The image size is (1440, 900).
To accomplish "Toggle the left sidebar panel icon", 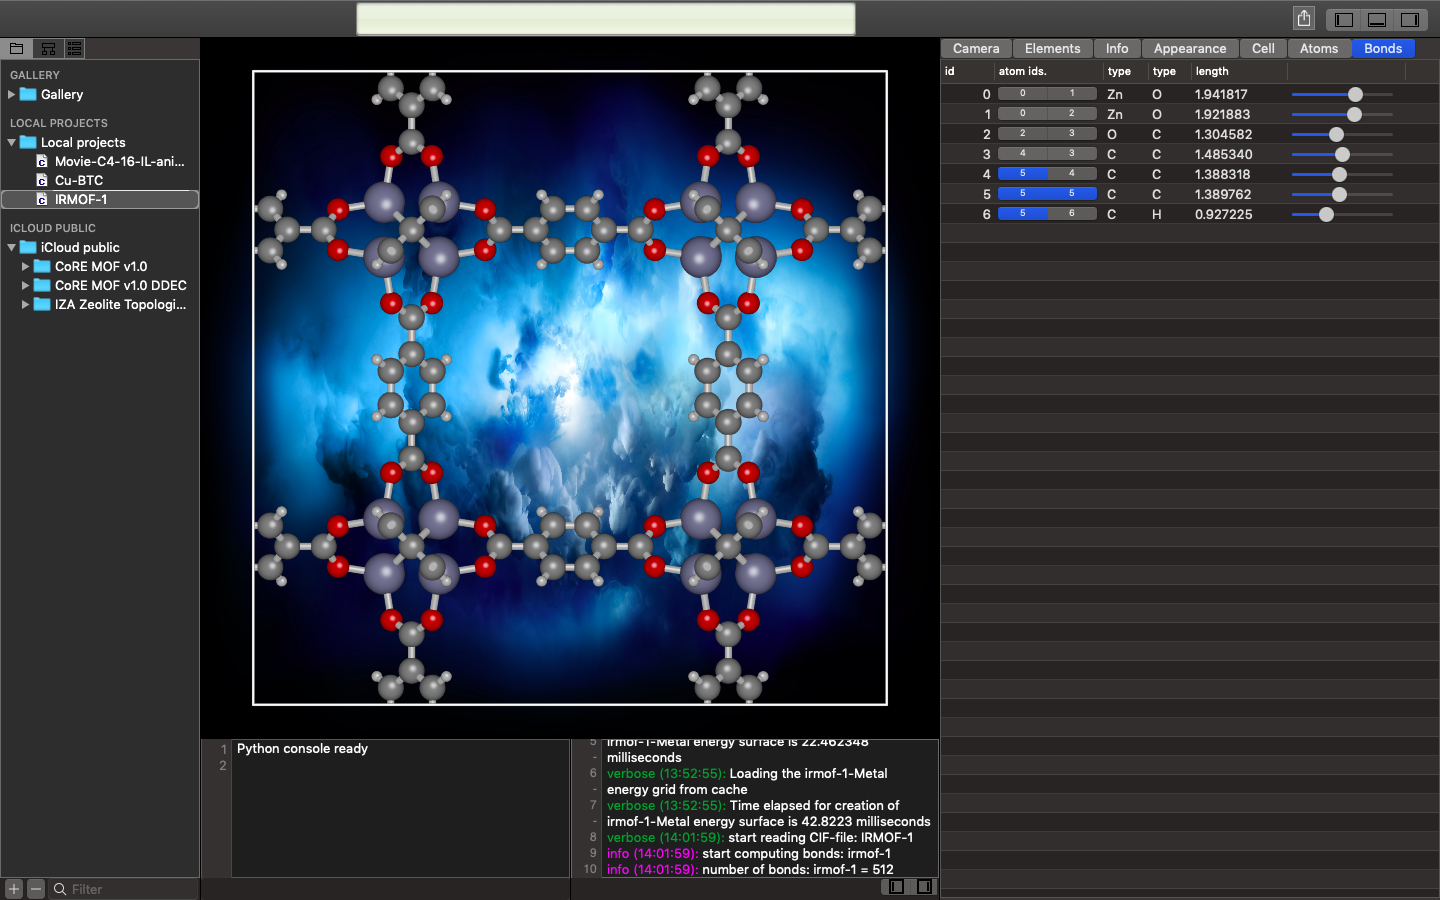I will pos(1344,19).
